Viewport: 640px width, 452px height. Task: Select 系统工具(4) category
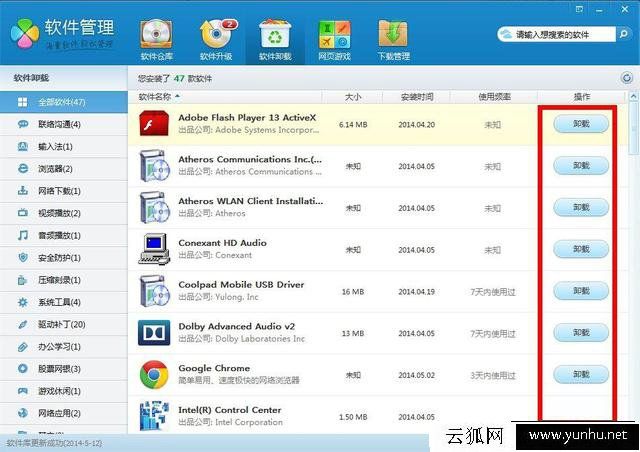coord(64,302)
